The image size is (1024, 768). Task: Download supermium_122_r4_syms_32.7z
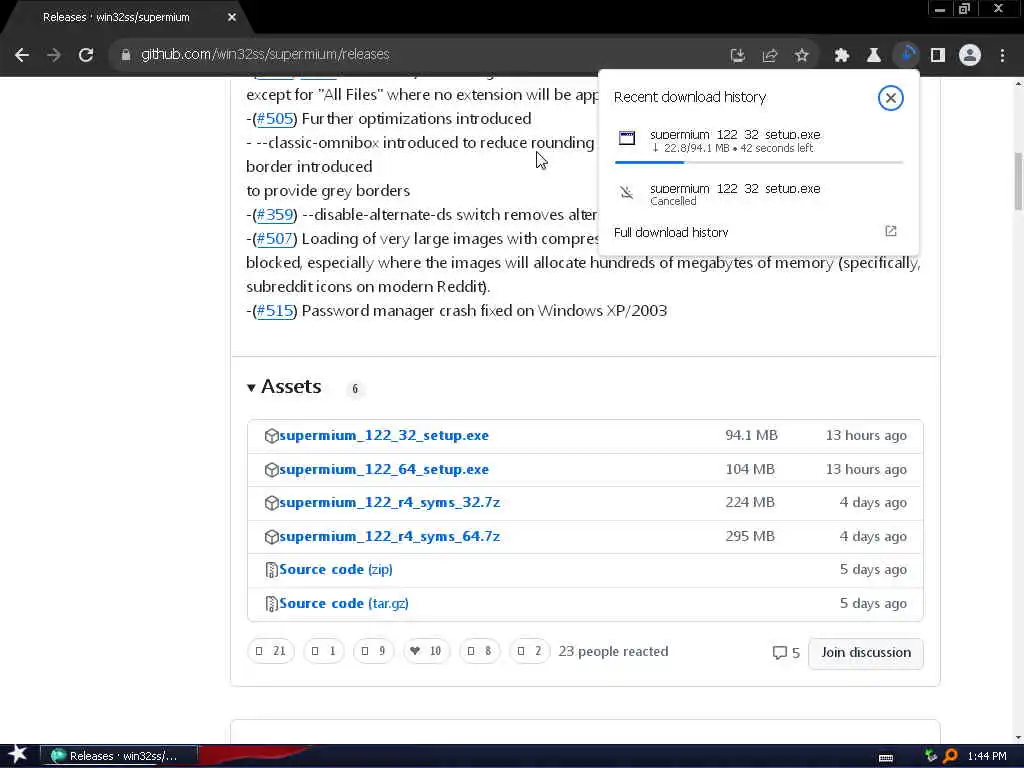[x=390, y=503]
